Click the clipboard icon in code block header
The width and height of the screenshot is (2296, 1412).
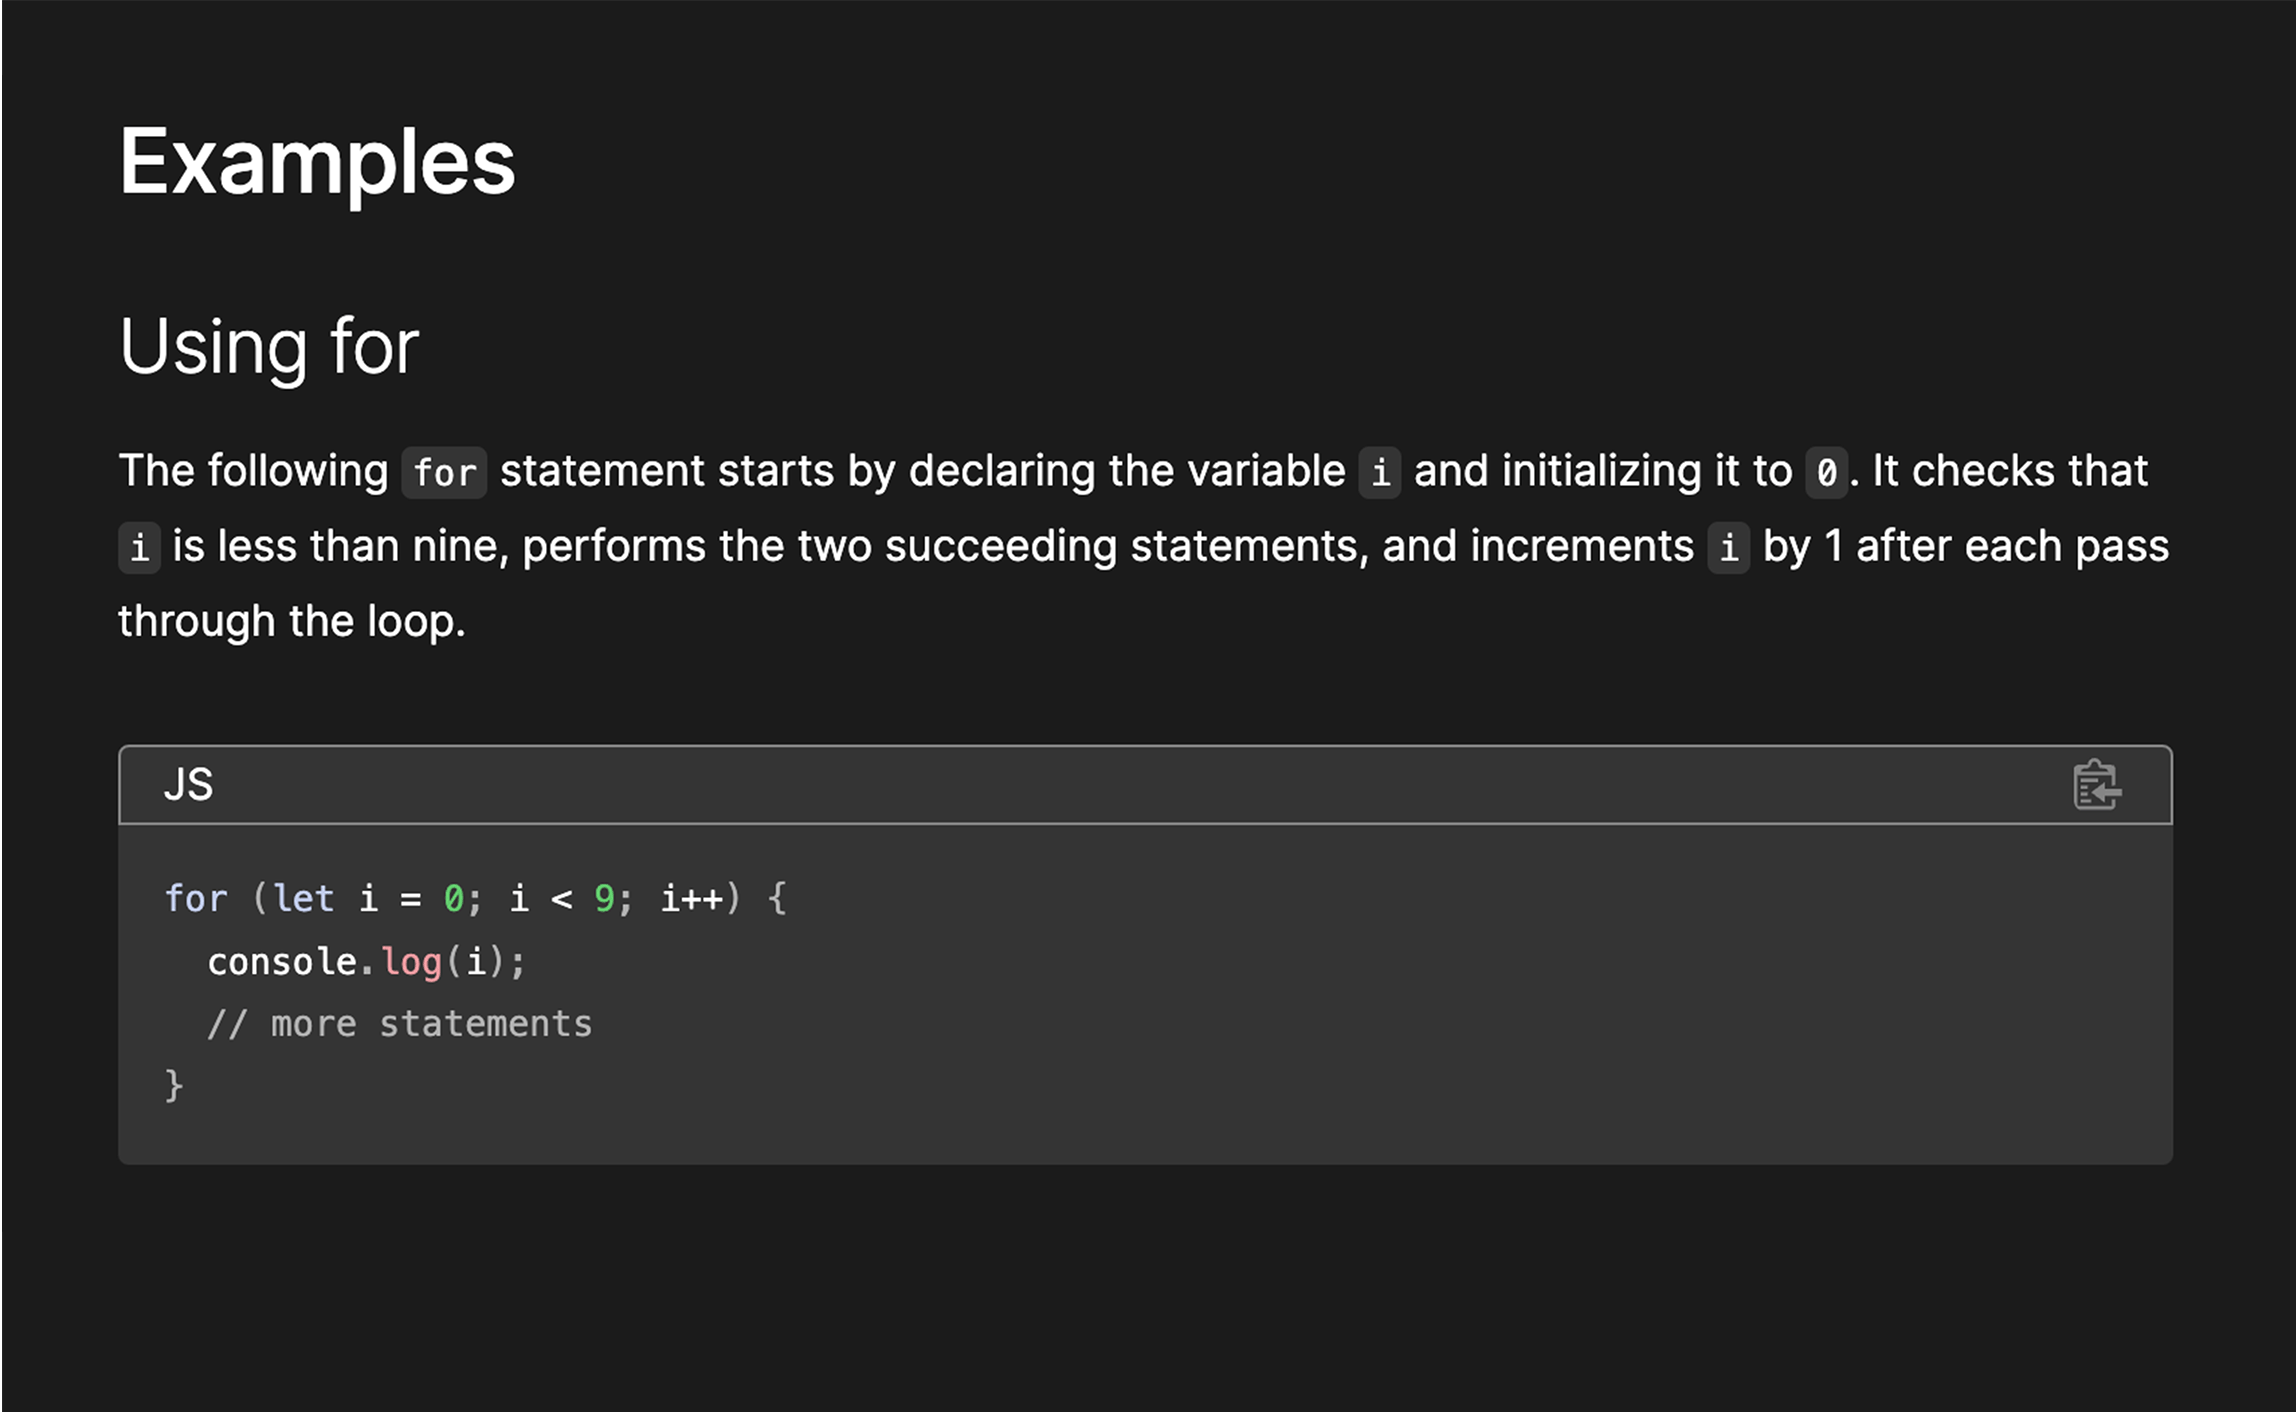click(x=2096, y=784)
